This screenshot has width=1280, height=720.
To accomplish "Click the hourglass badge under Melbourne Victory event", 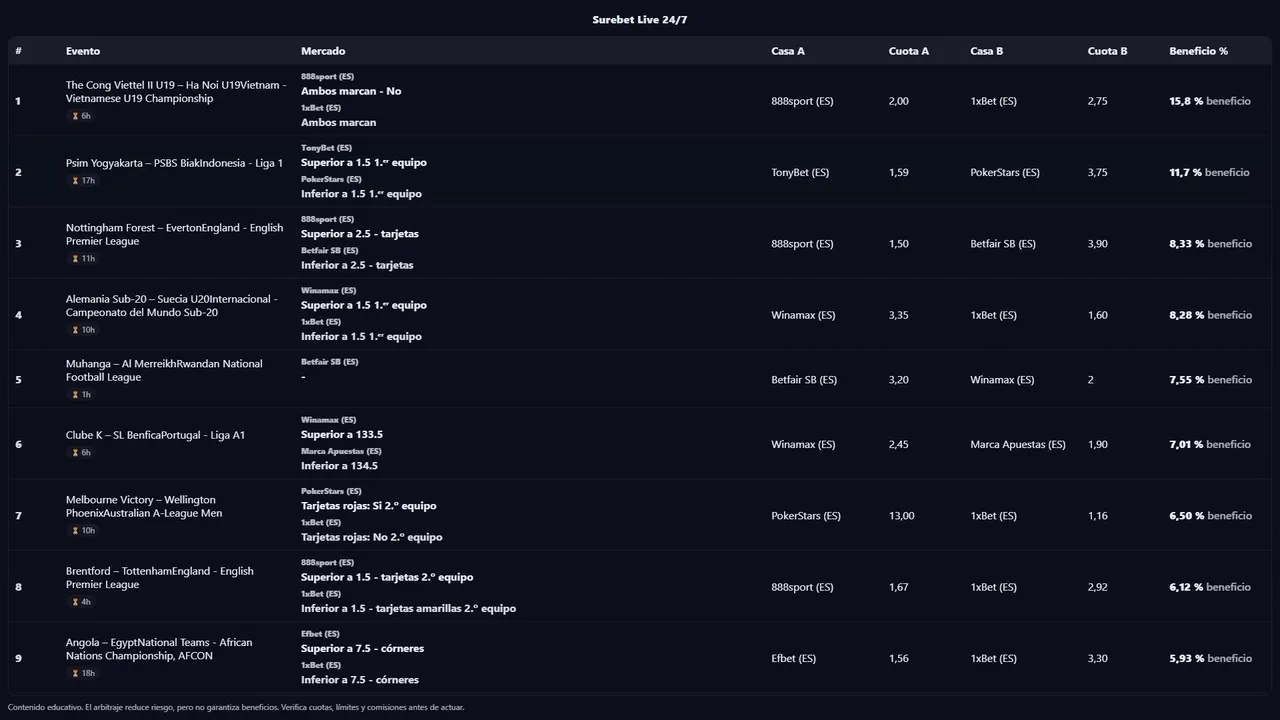I will (83, 531).
